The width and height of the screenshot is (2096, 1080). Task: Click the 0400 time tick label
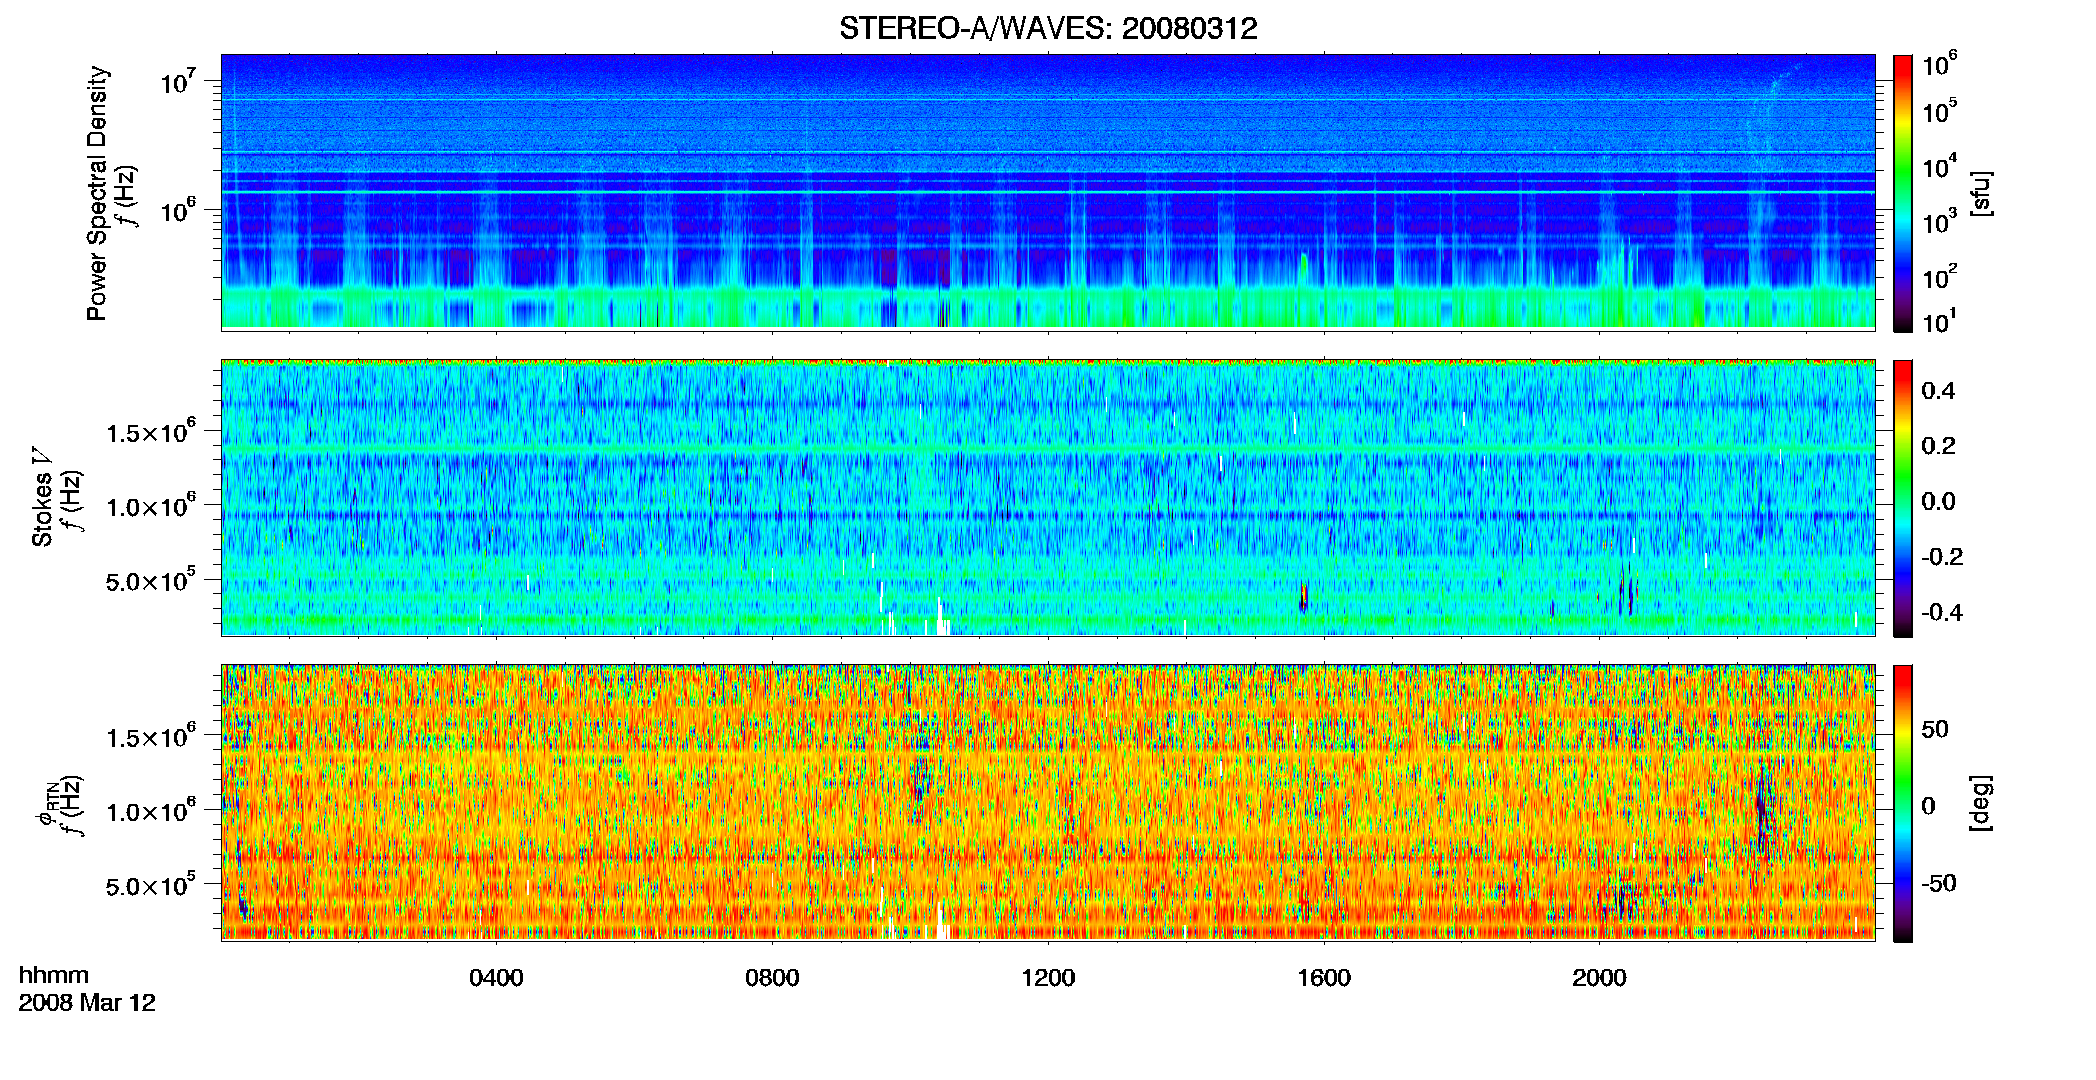[496, 977]
